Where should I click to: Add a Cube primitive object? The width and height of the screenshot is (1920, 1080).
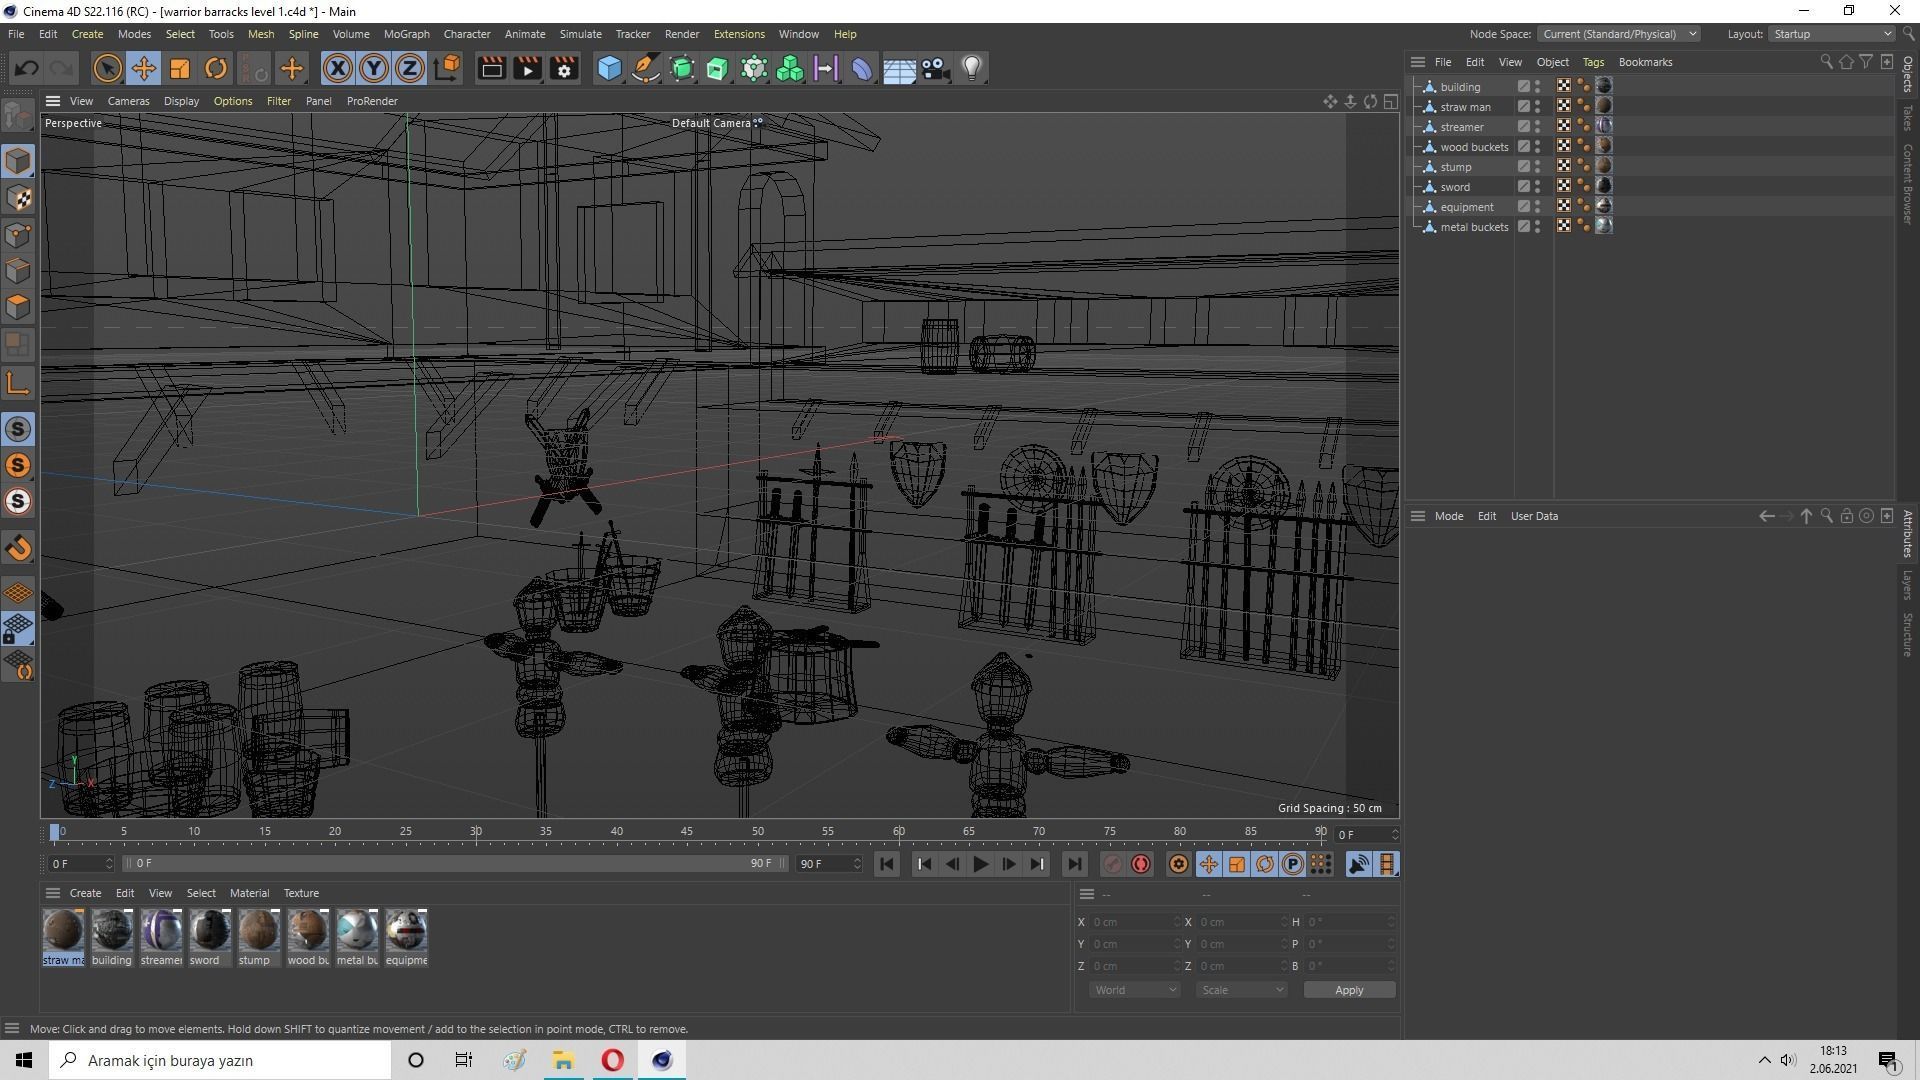tap(609, 68)
